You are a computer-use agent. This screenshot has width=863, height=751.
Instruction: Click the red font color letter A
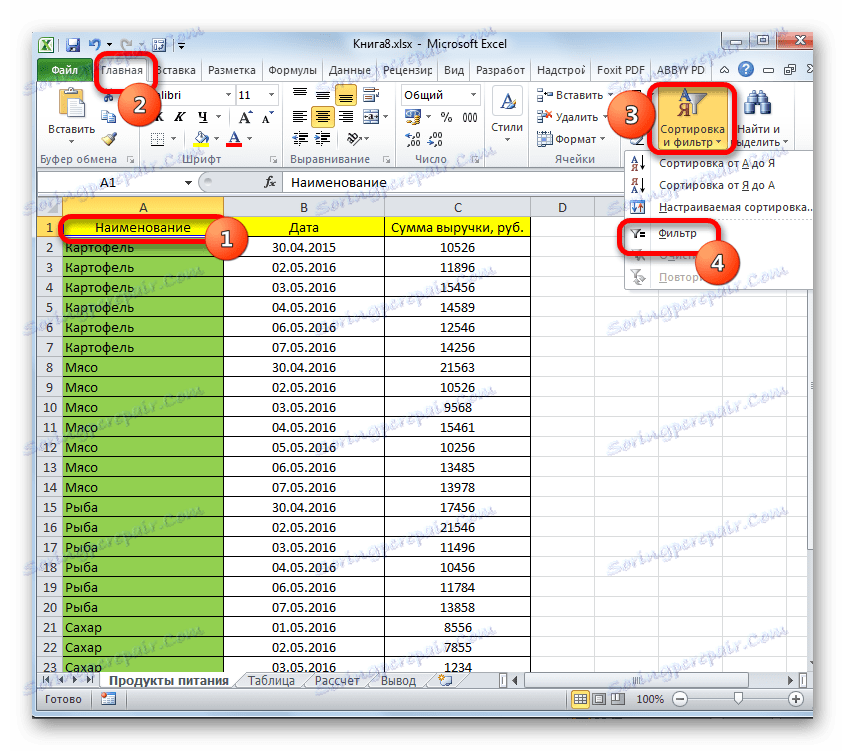(234, 139)
